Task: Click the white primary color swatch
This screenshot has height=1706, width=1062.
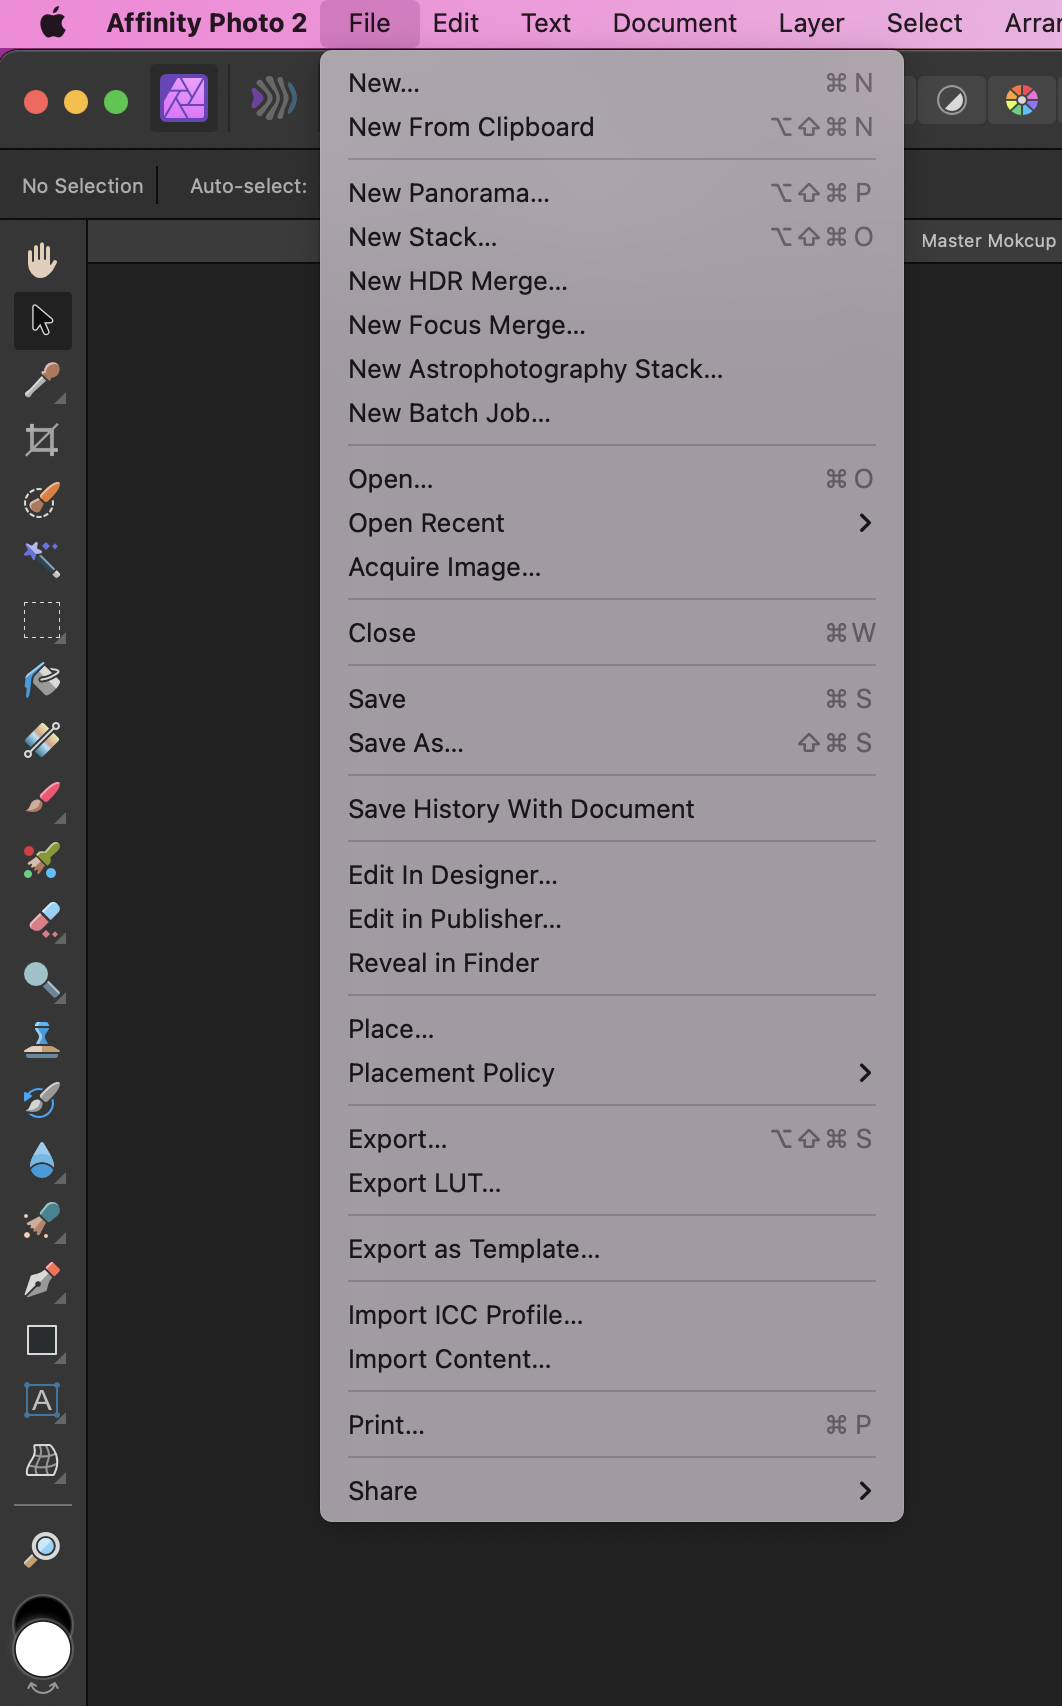Action: tap(43, 1649)
